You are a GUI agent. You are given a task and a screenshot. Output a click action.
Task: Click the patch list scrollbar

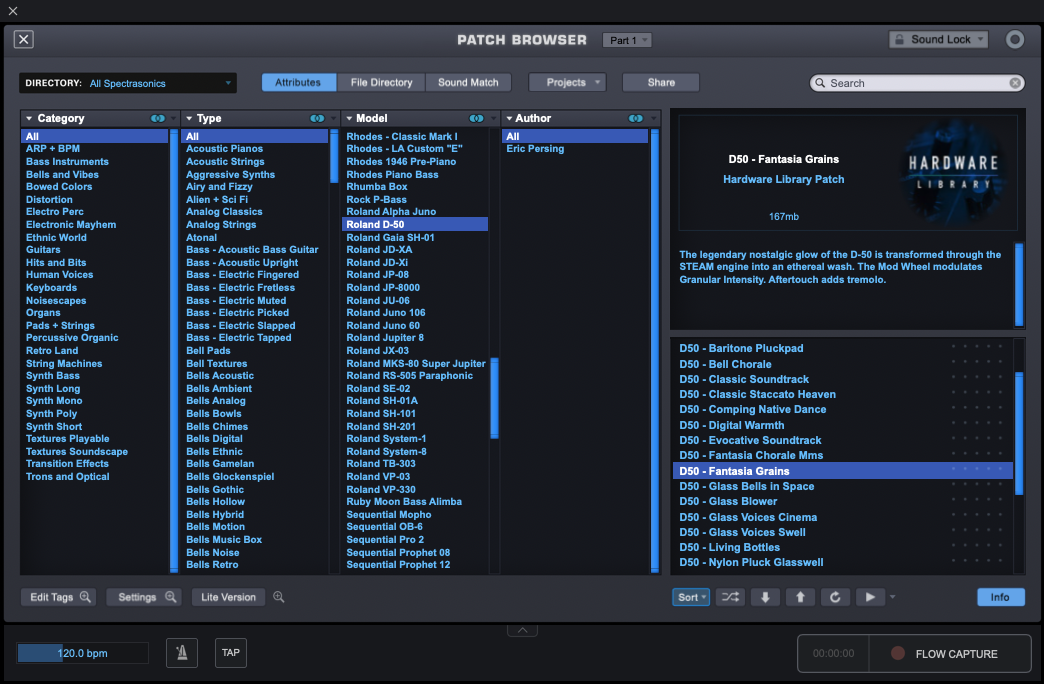point(1018,433)
